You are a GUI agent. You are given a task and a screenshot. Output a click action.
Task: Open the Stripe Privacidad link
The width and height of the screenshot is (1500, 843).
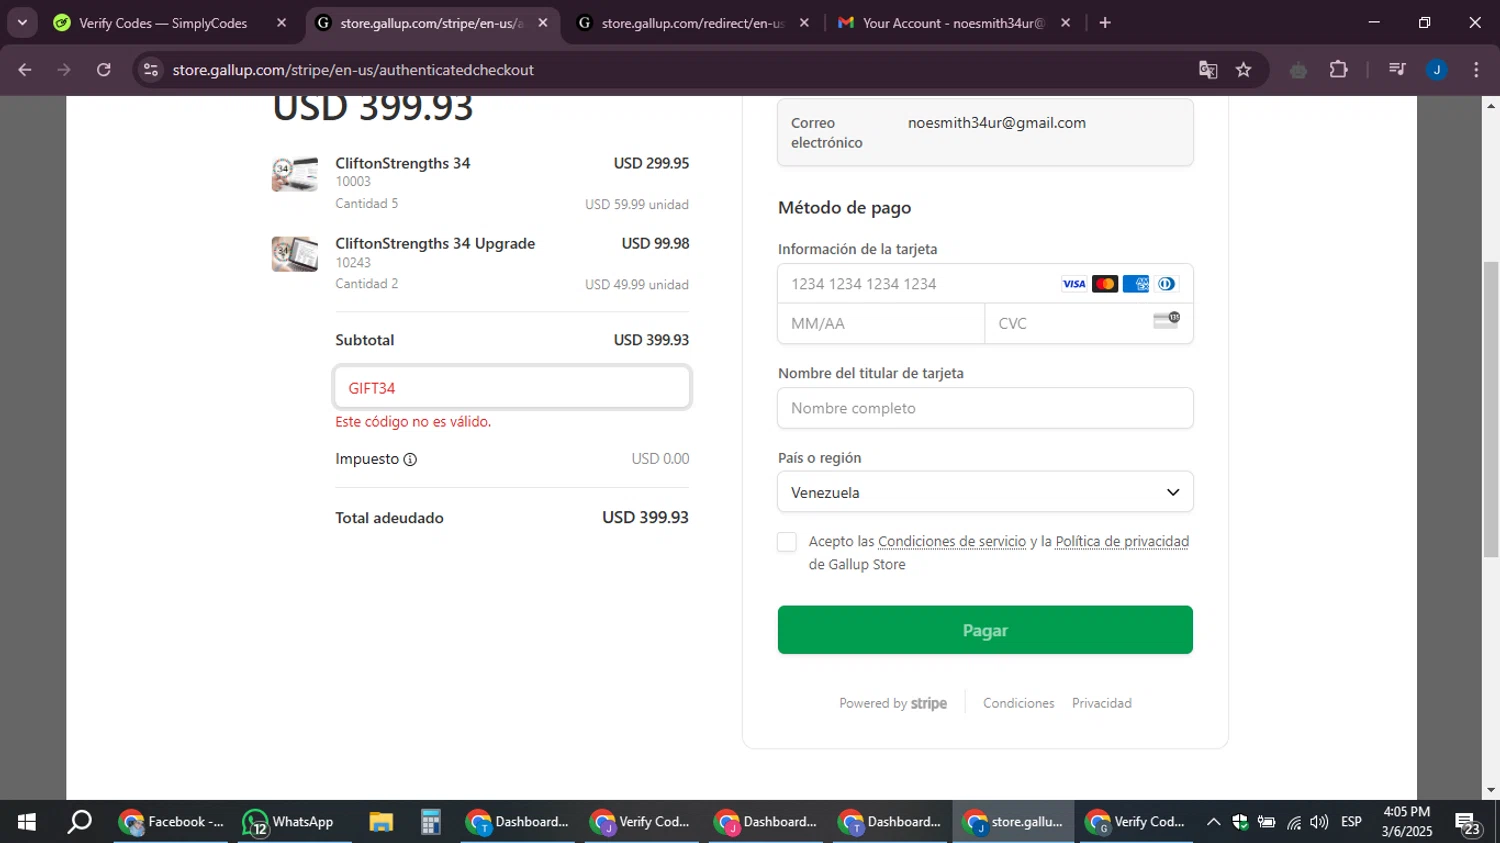coord(1102,703)
